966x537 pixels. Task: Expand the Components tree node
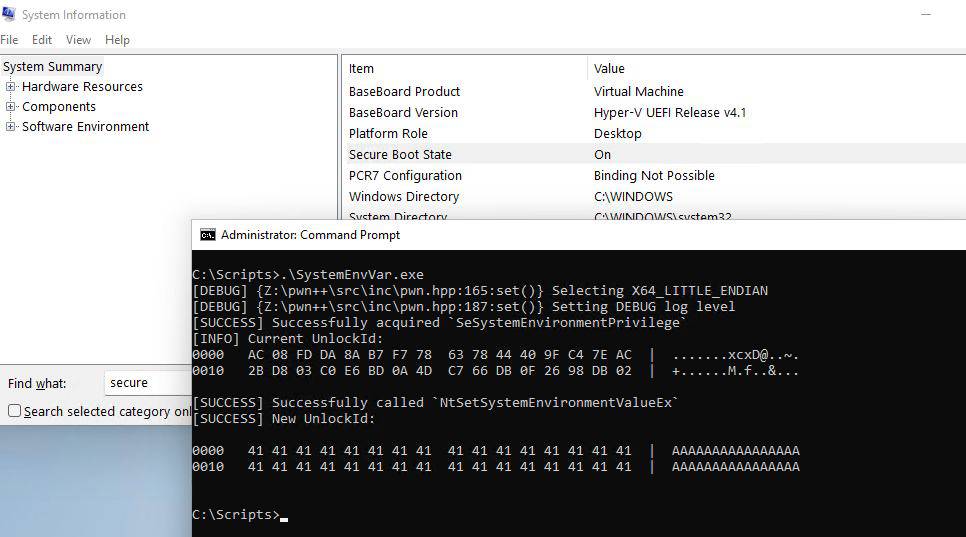pyautogui.click(x=11, y=107)
